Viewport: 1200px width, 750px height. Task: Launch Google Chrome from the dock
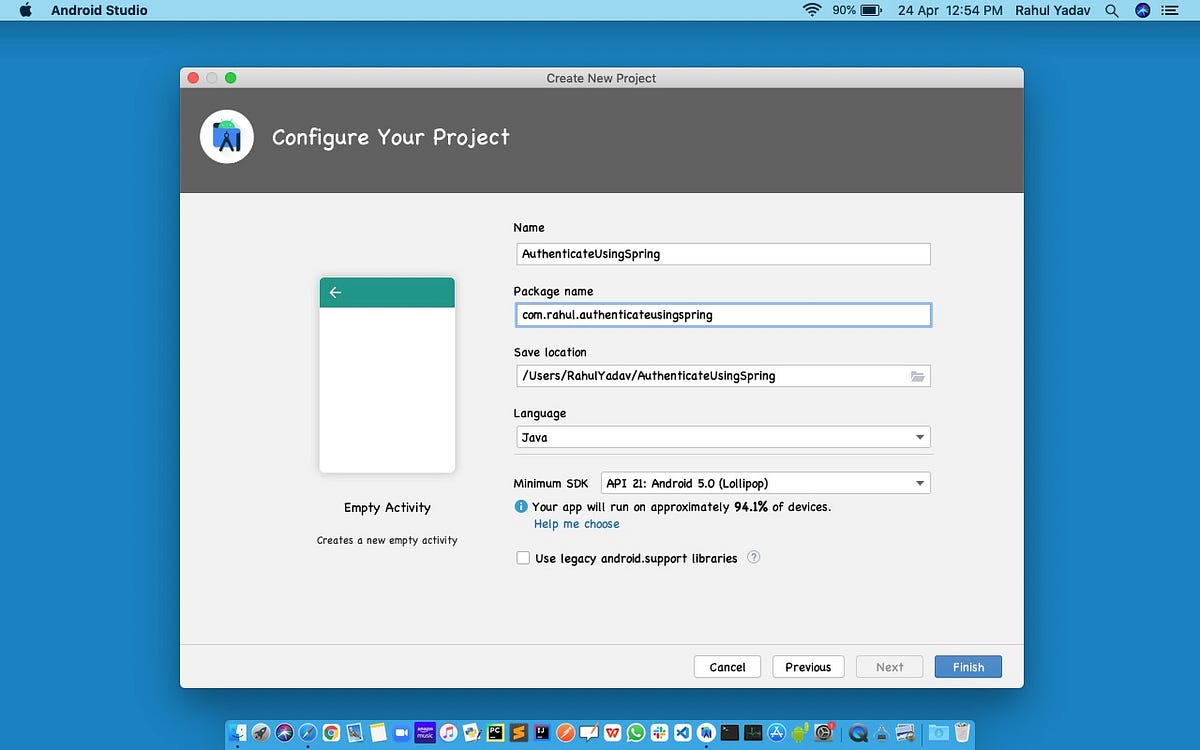click(x=331, y=732)
